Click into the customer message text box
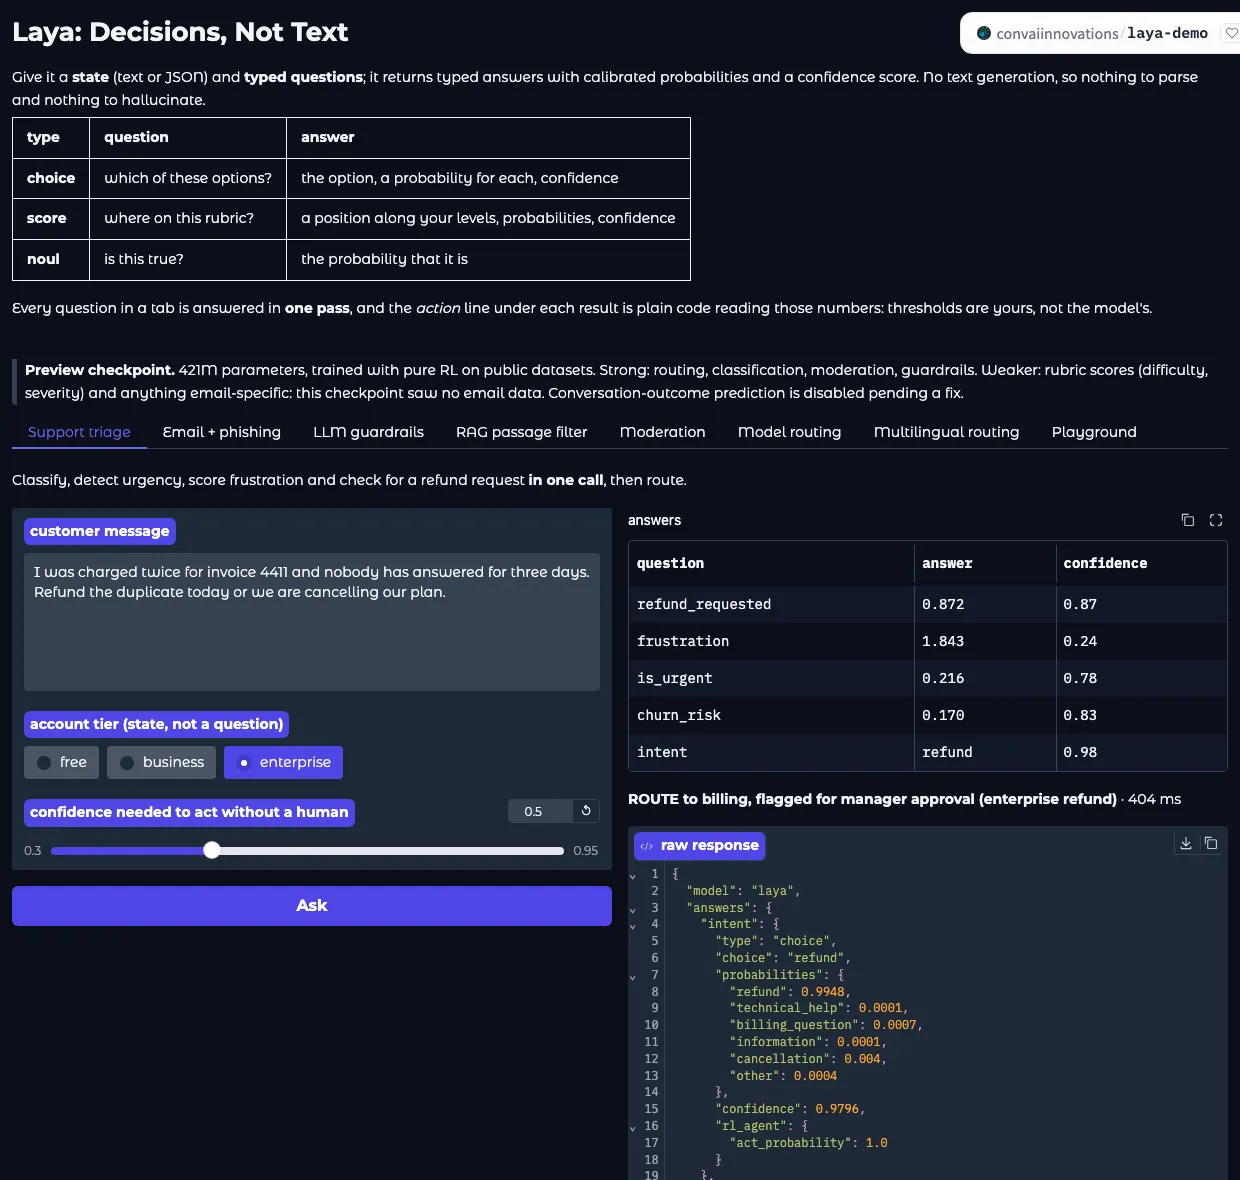This screenshot has width=1240, height=1180. 312,622
